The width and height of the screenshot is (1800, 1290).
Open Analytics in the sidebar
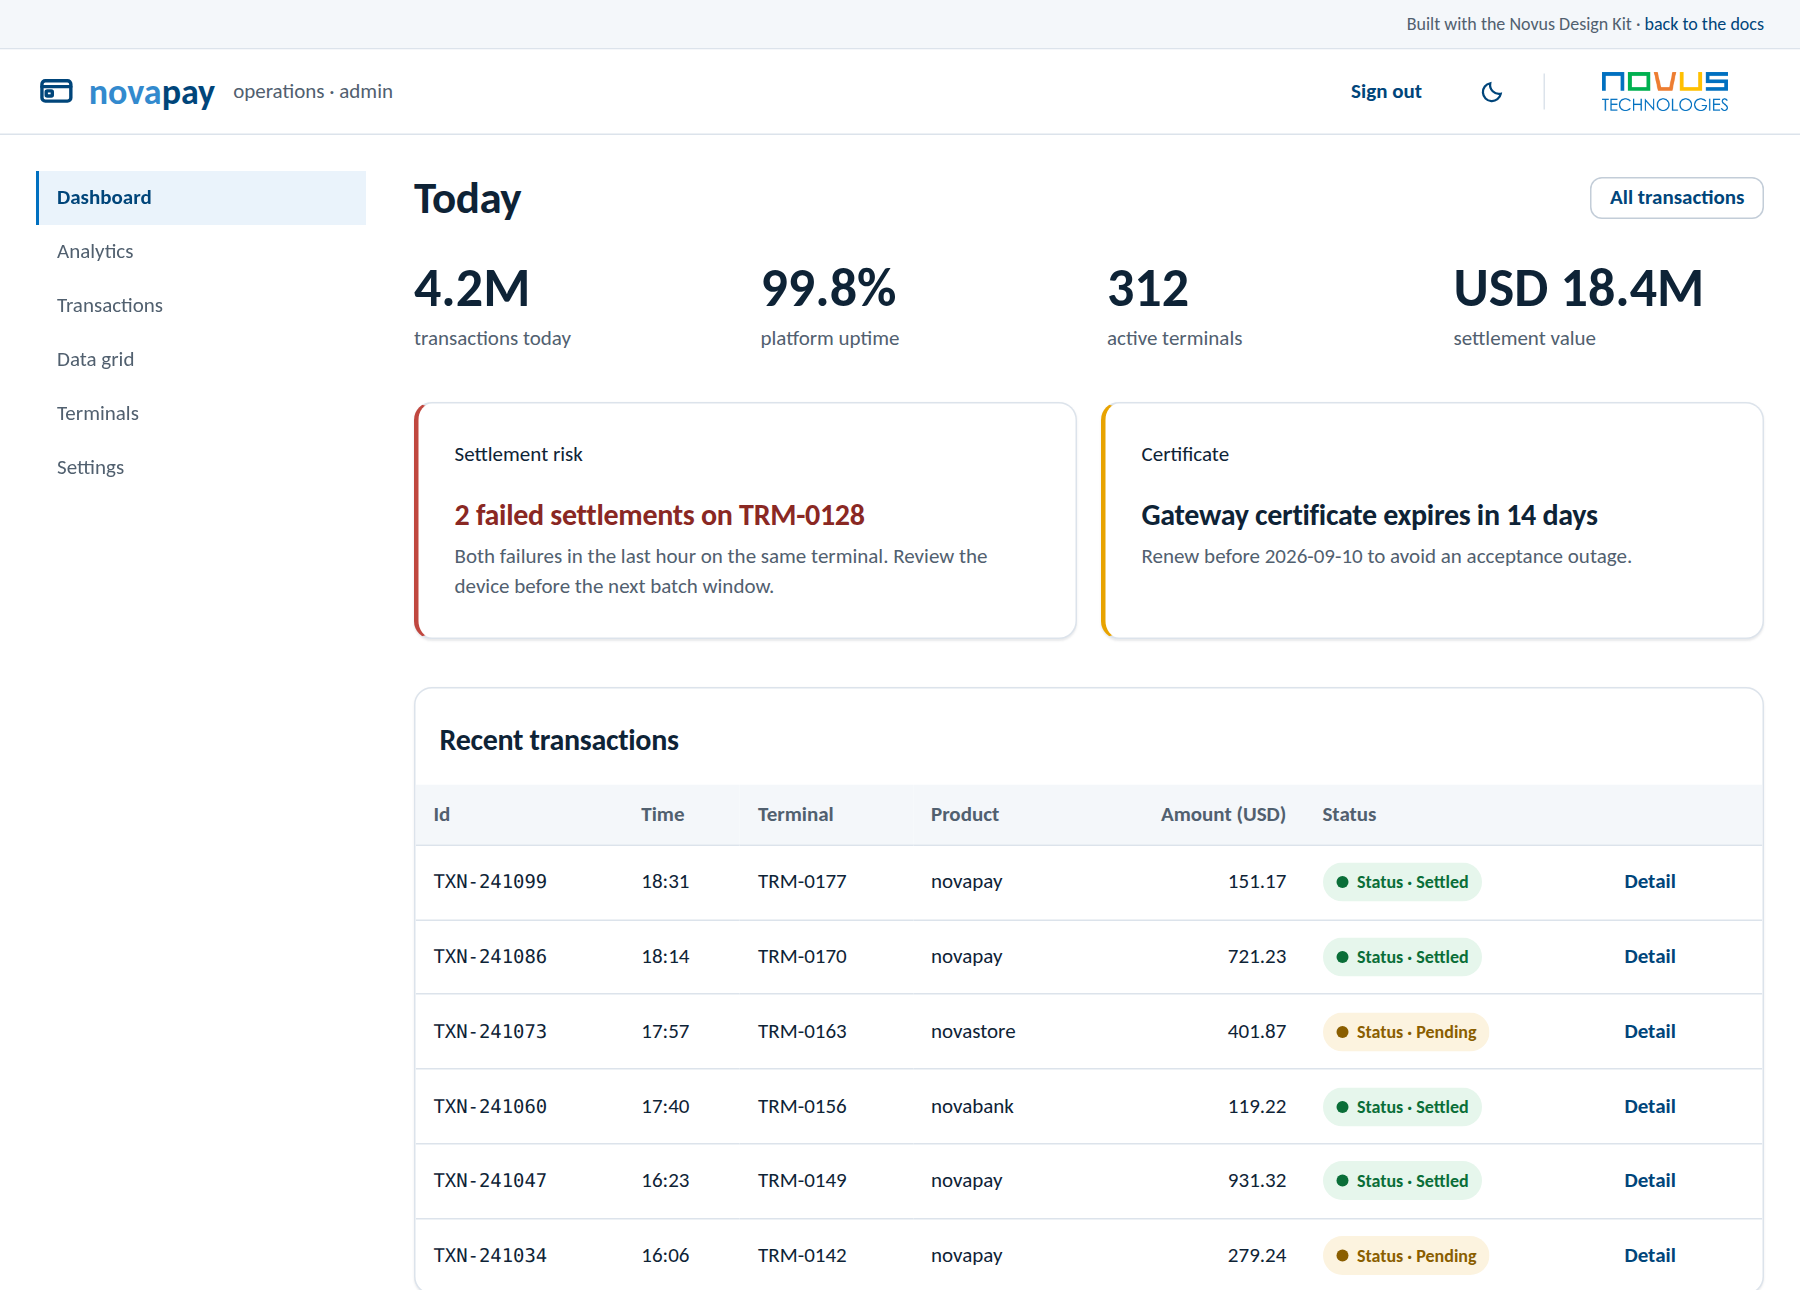201,252
